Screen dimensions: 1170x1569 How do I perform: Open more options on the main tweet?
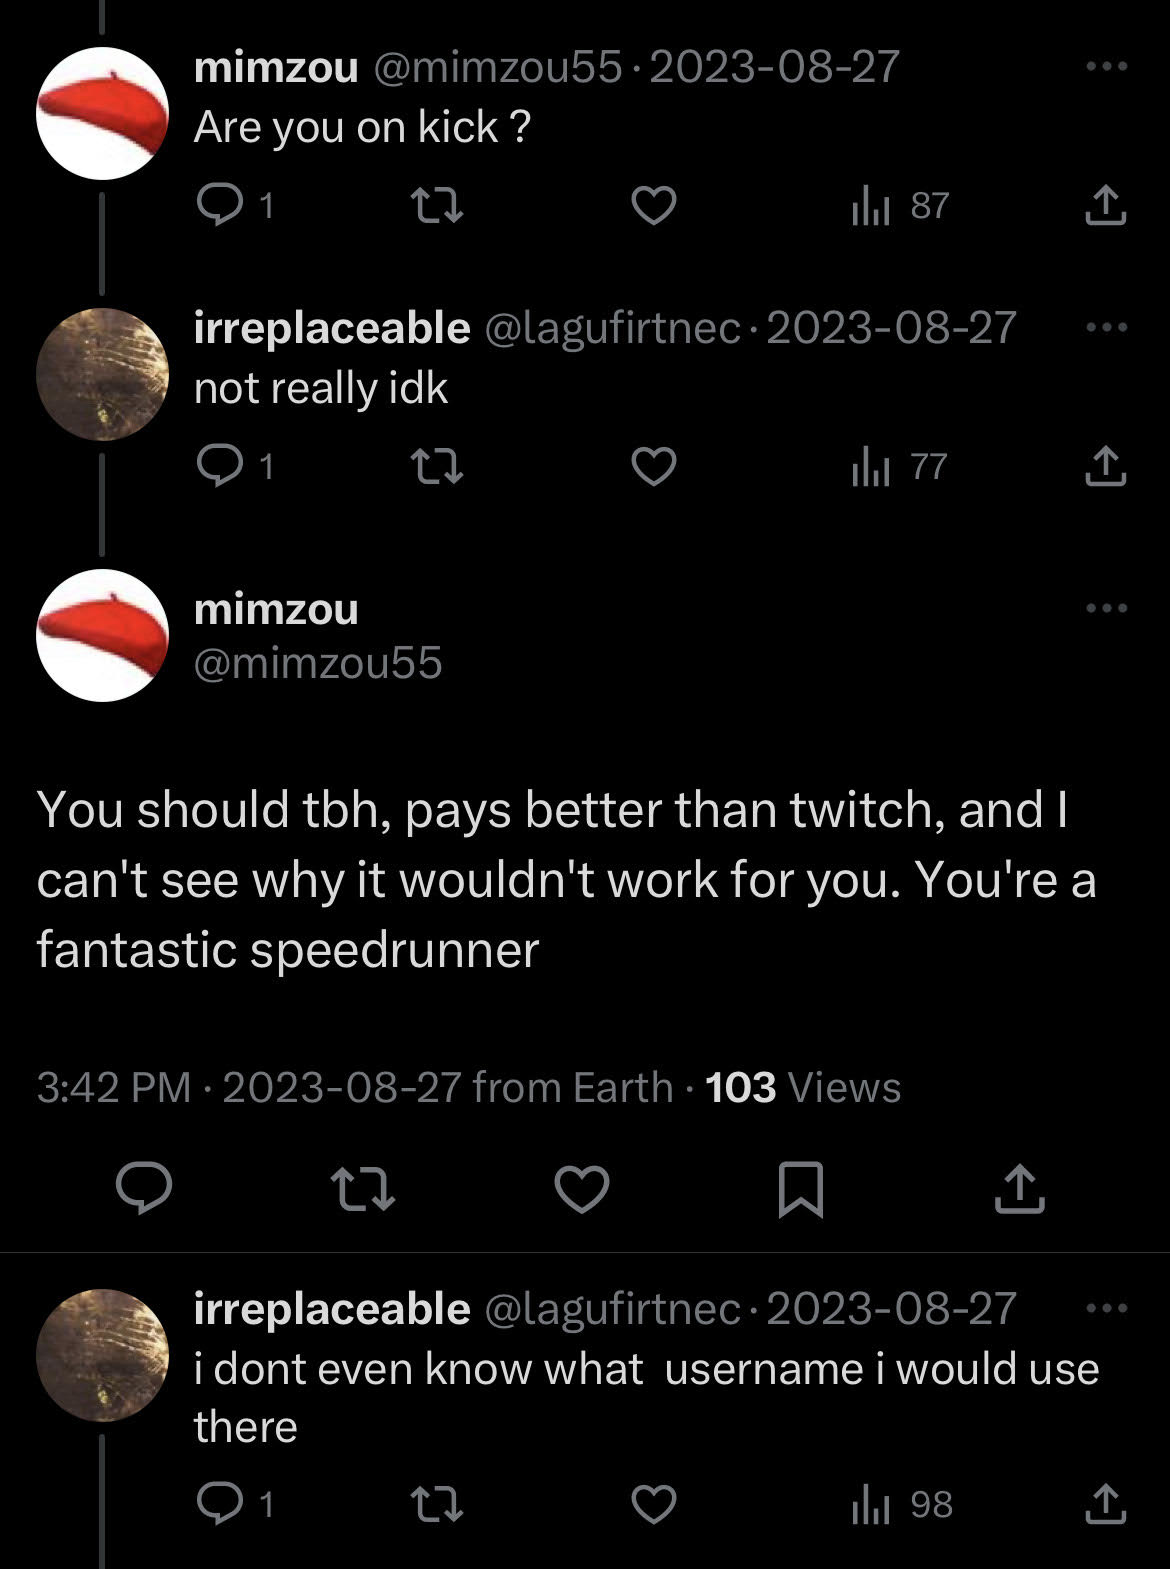click(x=1106, y=608)
